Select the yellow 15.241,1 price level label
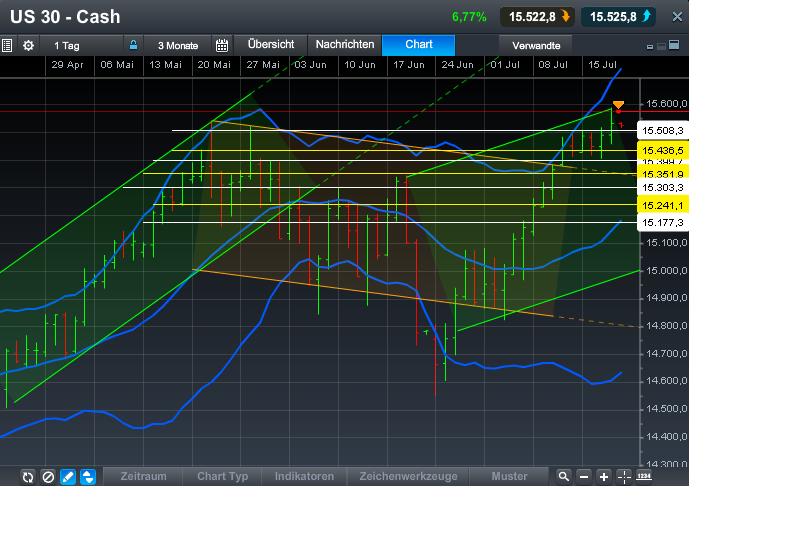The height and width of the screenshot is (550, 800). click(x=663, y=205)
